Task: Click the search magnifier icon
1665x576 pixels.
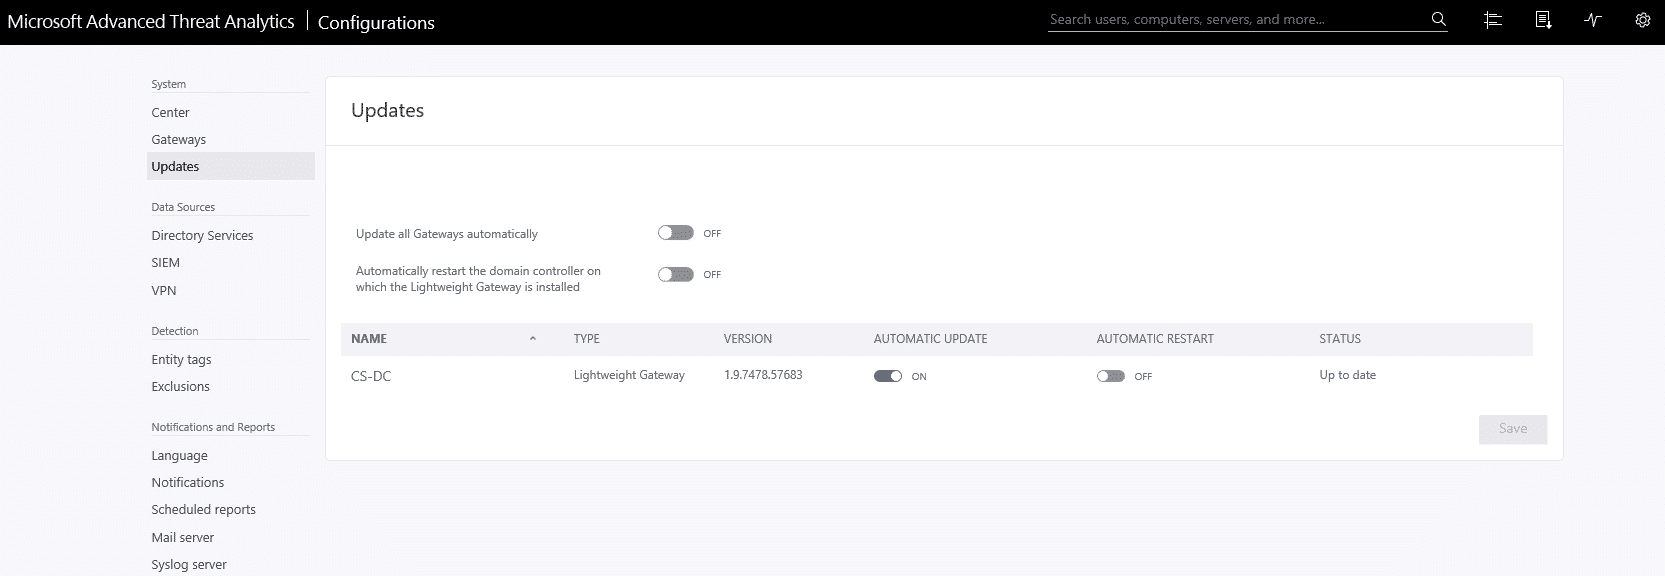Action: (x=1438, y=19)
